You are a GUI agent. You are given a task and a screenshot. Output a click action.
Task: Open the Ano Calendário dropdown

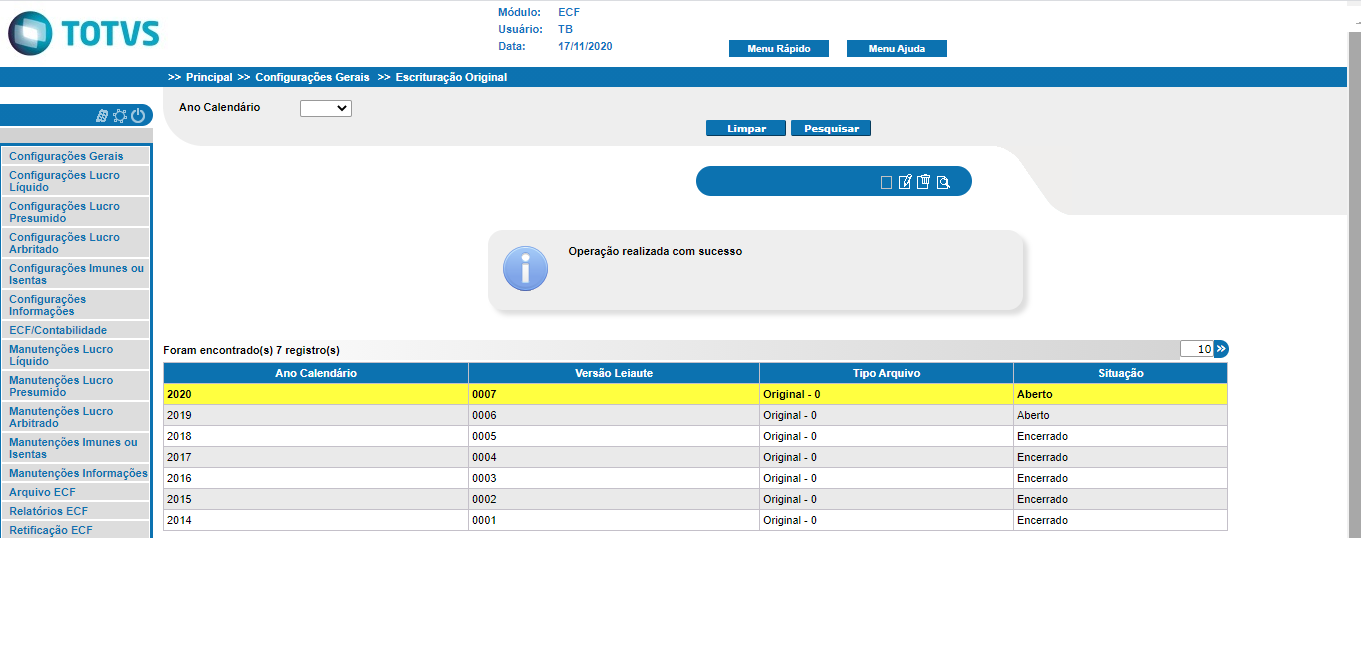tap(326, 108)
